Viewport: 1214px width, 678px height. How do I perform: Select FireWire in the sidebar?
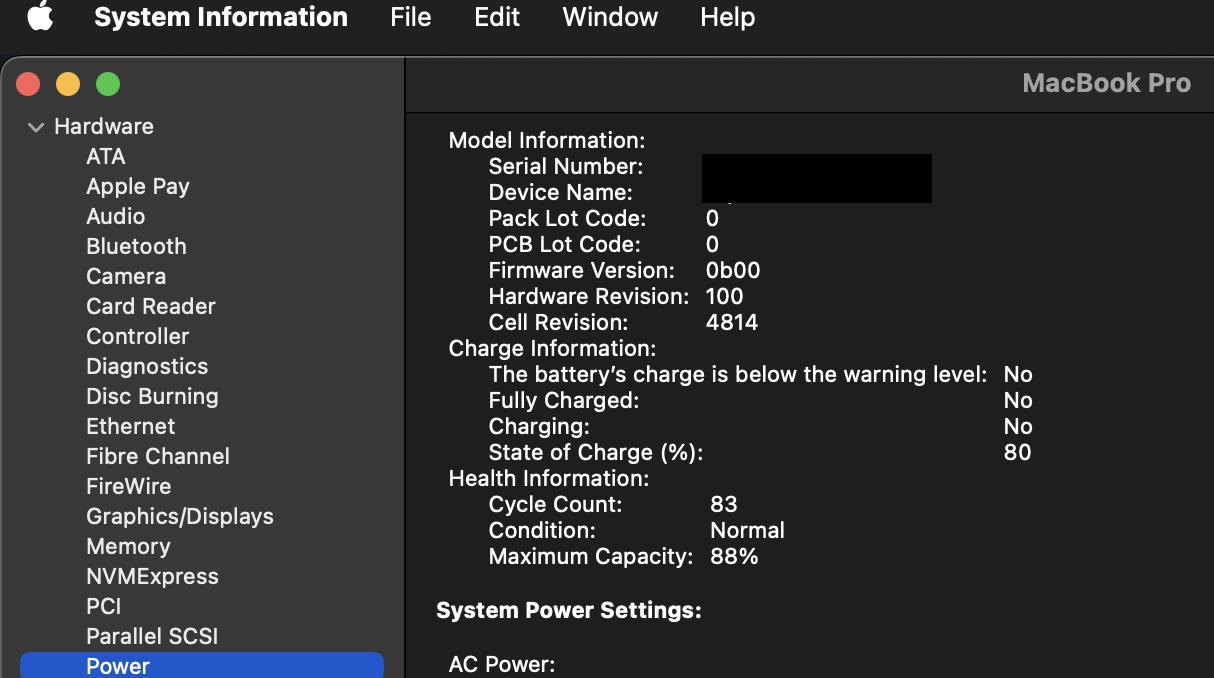[x=129, y=487]
